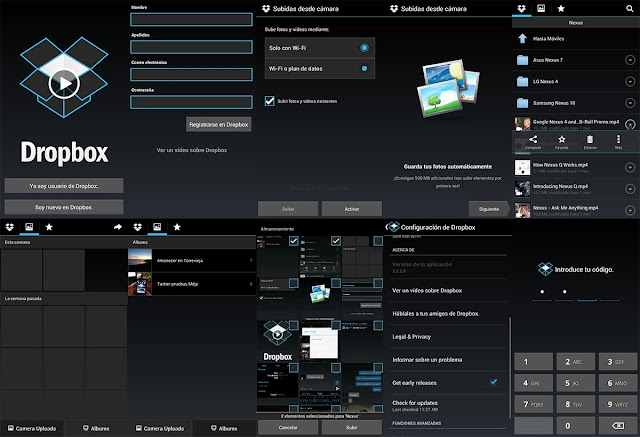Viewport: 640px width, 437px height.
Task: Expand options for the Asus Nexus 7 folder
Action: (630, 60)
